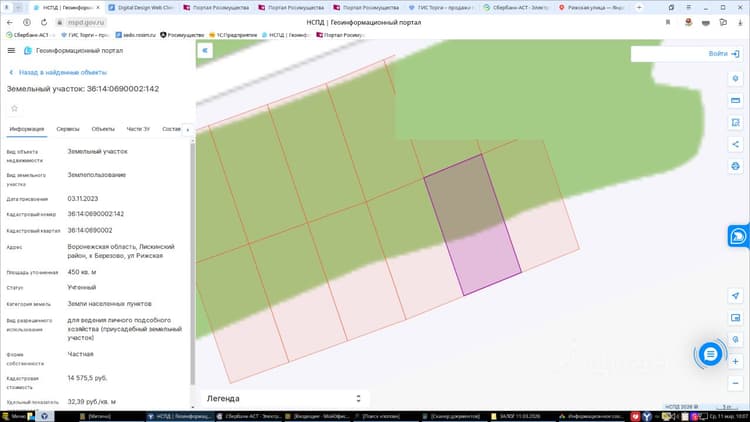Open the share map button

tap(735, 144)
